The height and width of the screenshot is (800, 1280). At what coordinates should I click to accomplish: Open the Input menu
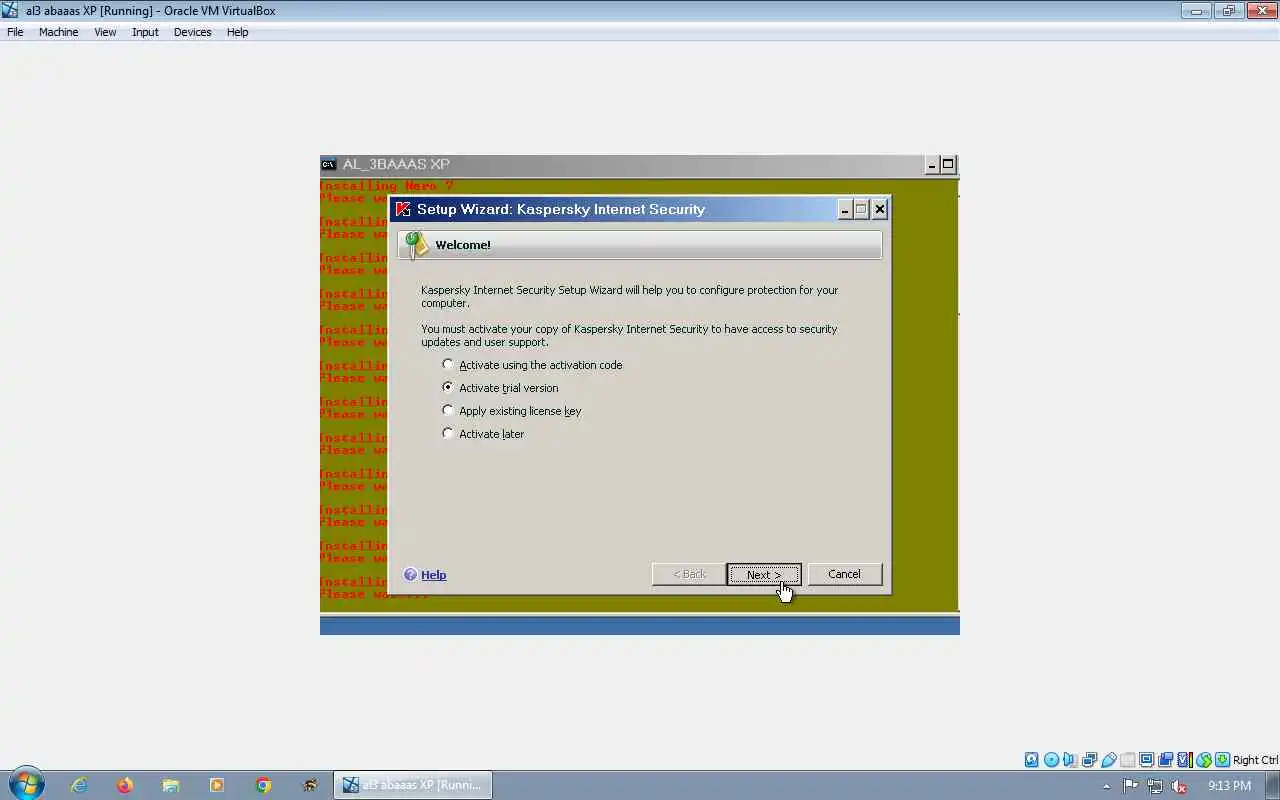coord(145,32)
